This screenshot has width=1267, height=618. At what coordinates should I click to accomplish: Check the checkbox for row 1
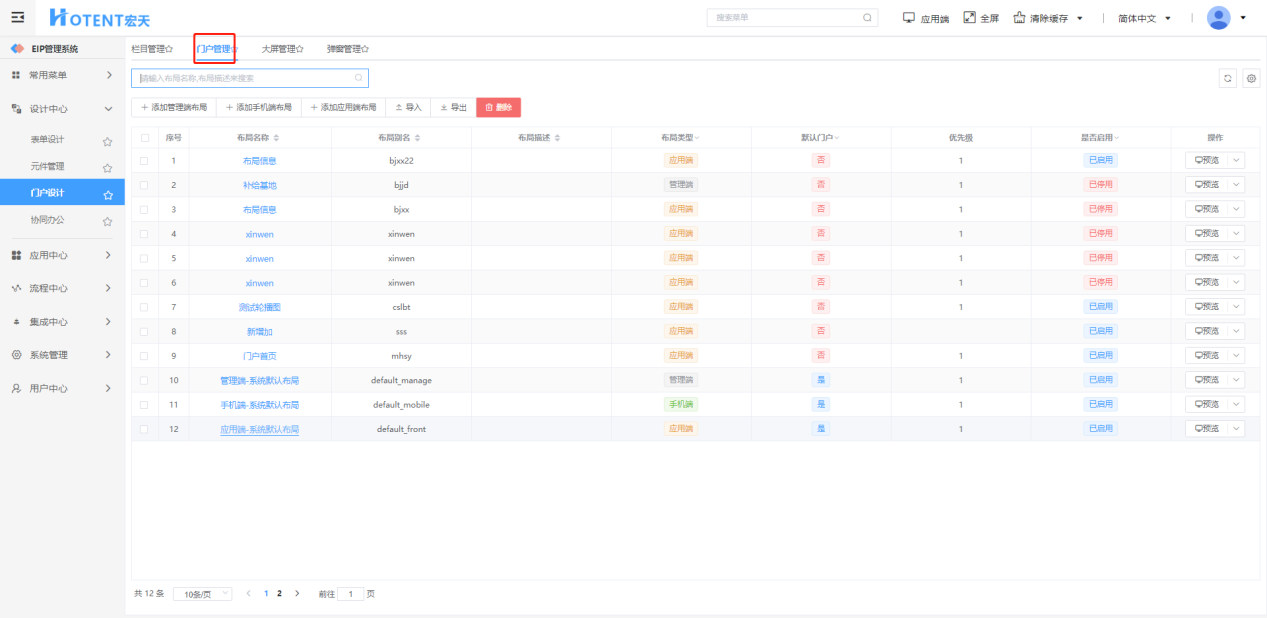(x=145, y=161)
